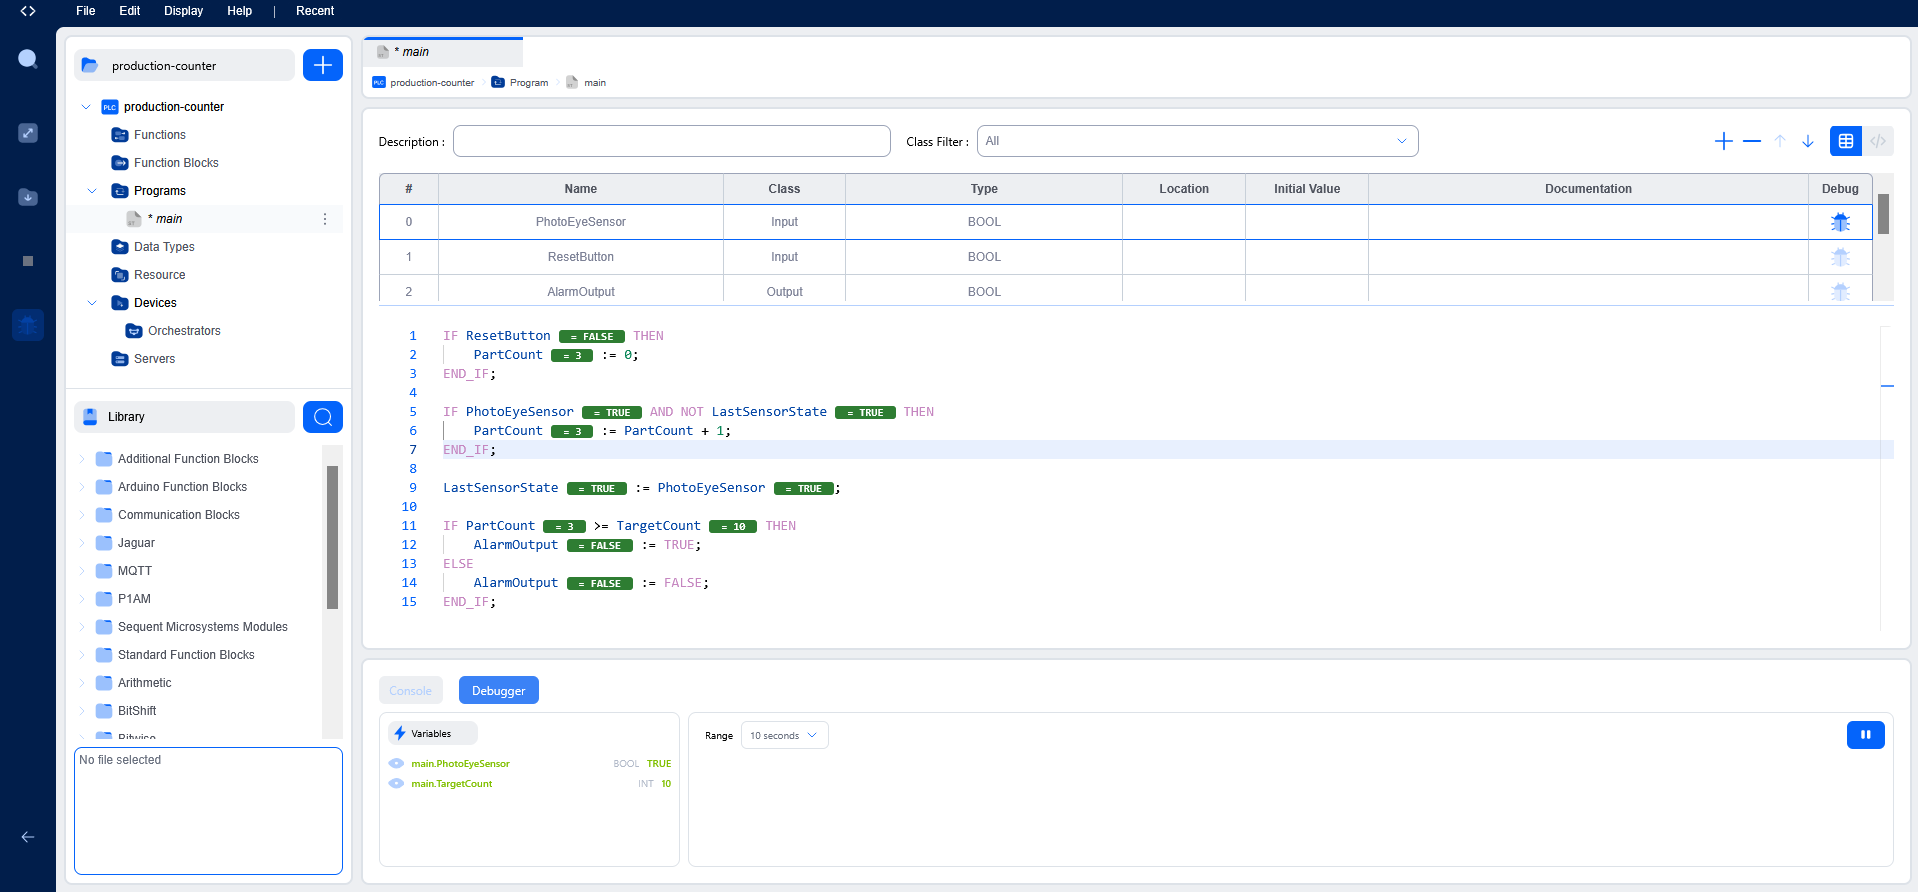Viewport: 1918px width, 892px height.
Task: Click the blue plus button beside production-counter
Action: (323, 65)
